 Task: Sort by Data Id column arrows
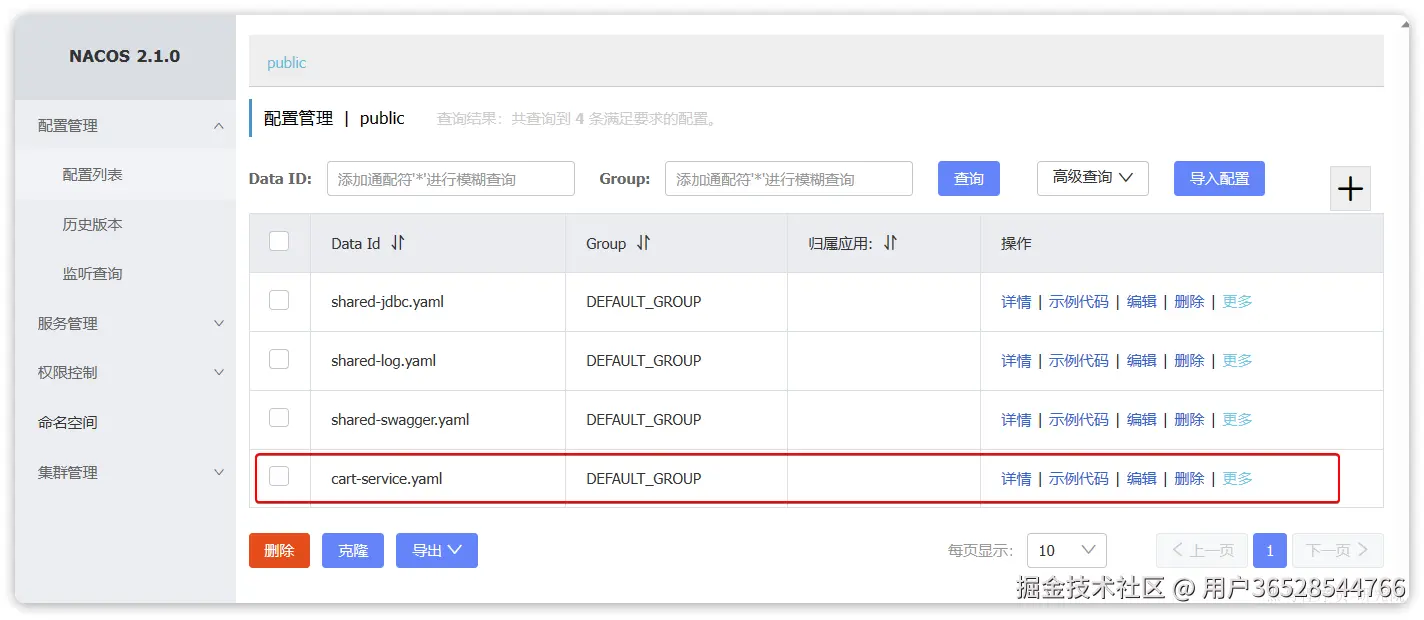pyautogui.click(x=398, y=243)
